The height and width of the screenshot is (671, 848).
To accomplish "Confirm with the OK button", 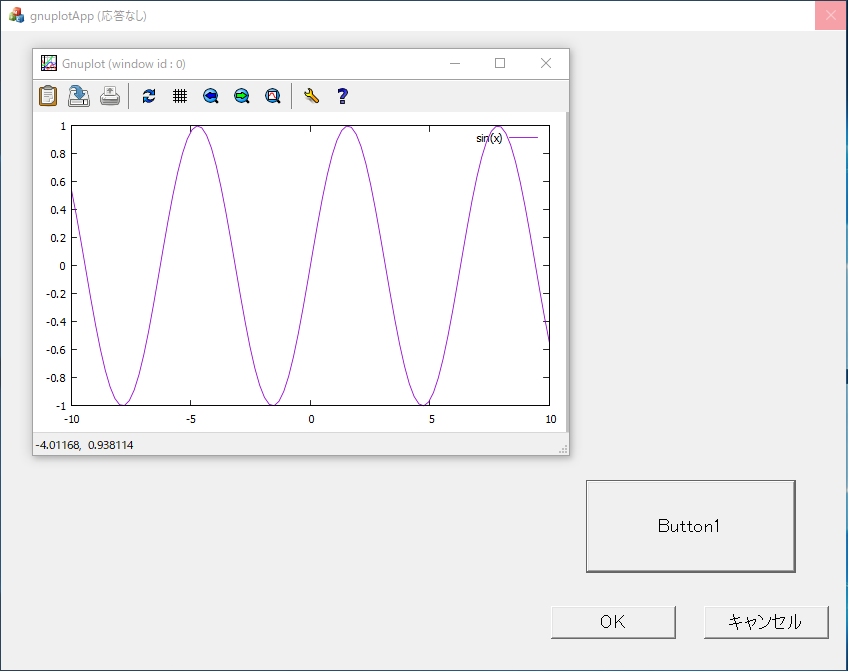I will [x=612, y=621].
